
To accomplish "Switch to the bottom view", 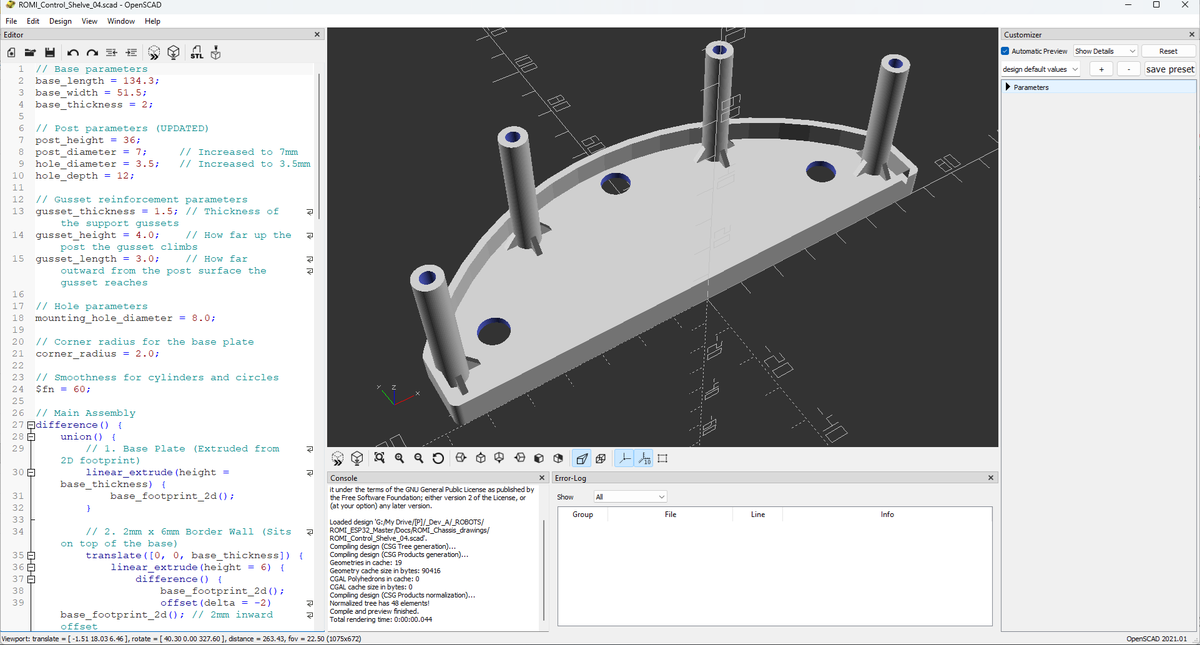I will click(x=499, y=458).
